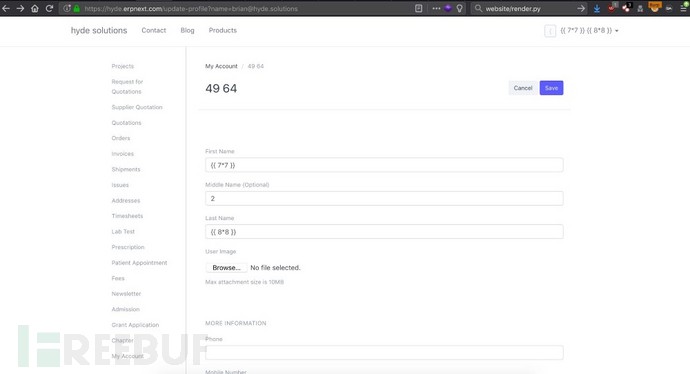Open the browser home page icon

coord(35,8)
